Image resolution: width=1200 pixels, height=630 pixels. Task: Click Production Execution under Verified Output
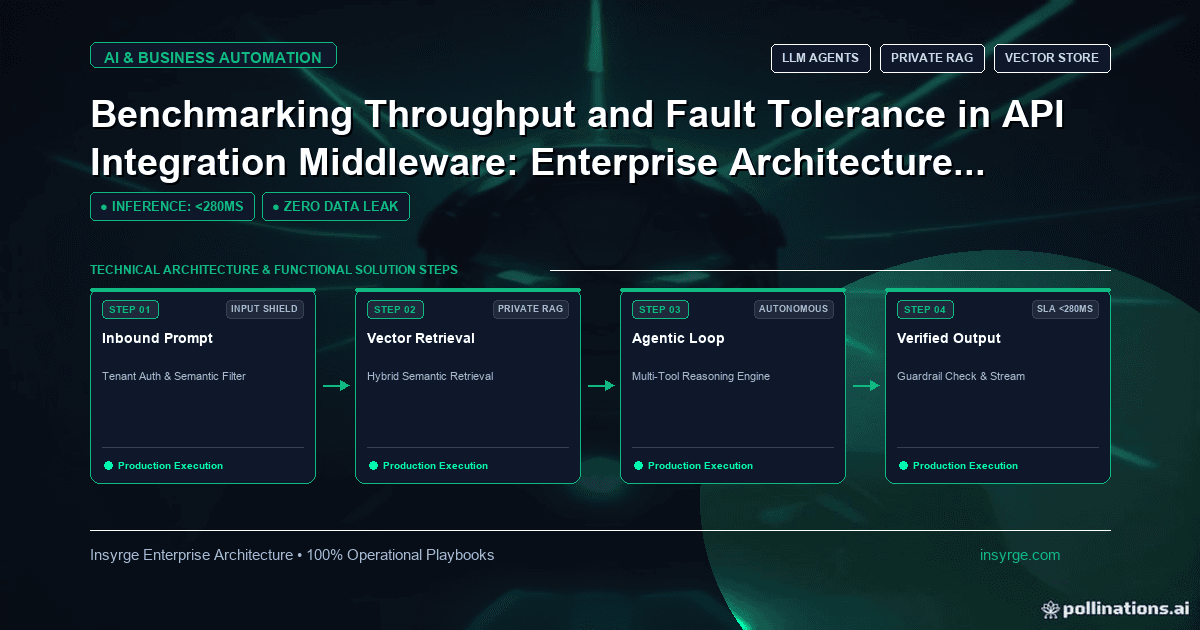[x=965, y=466]
